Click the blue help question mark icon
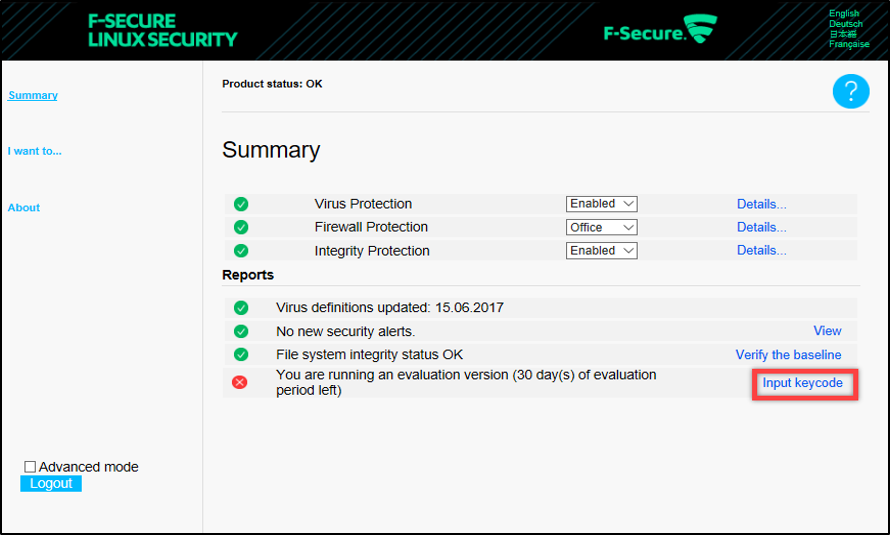Image resolution: width=890 pixels, height=535 pixels. pos(850,92)
